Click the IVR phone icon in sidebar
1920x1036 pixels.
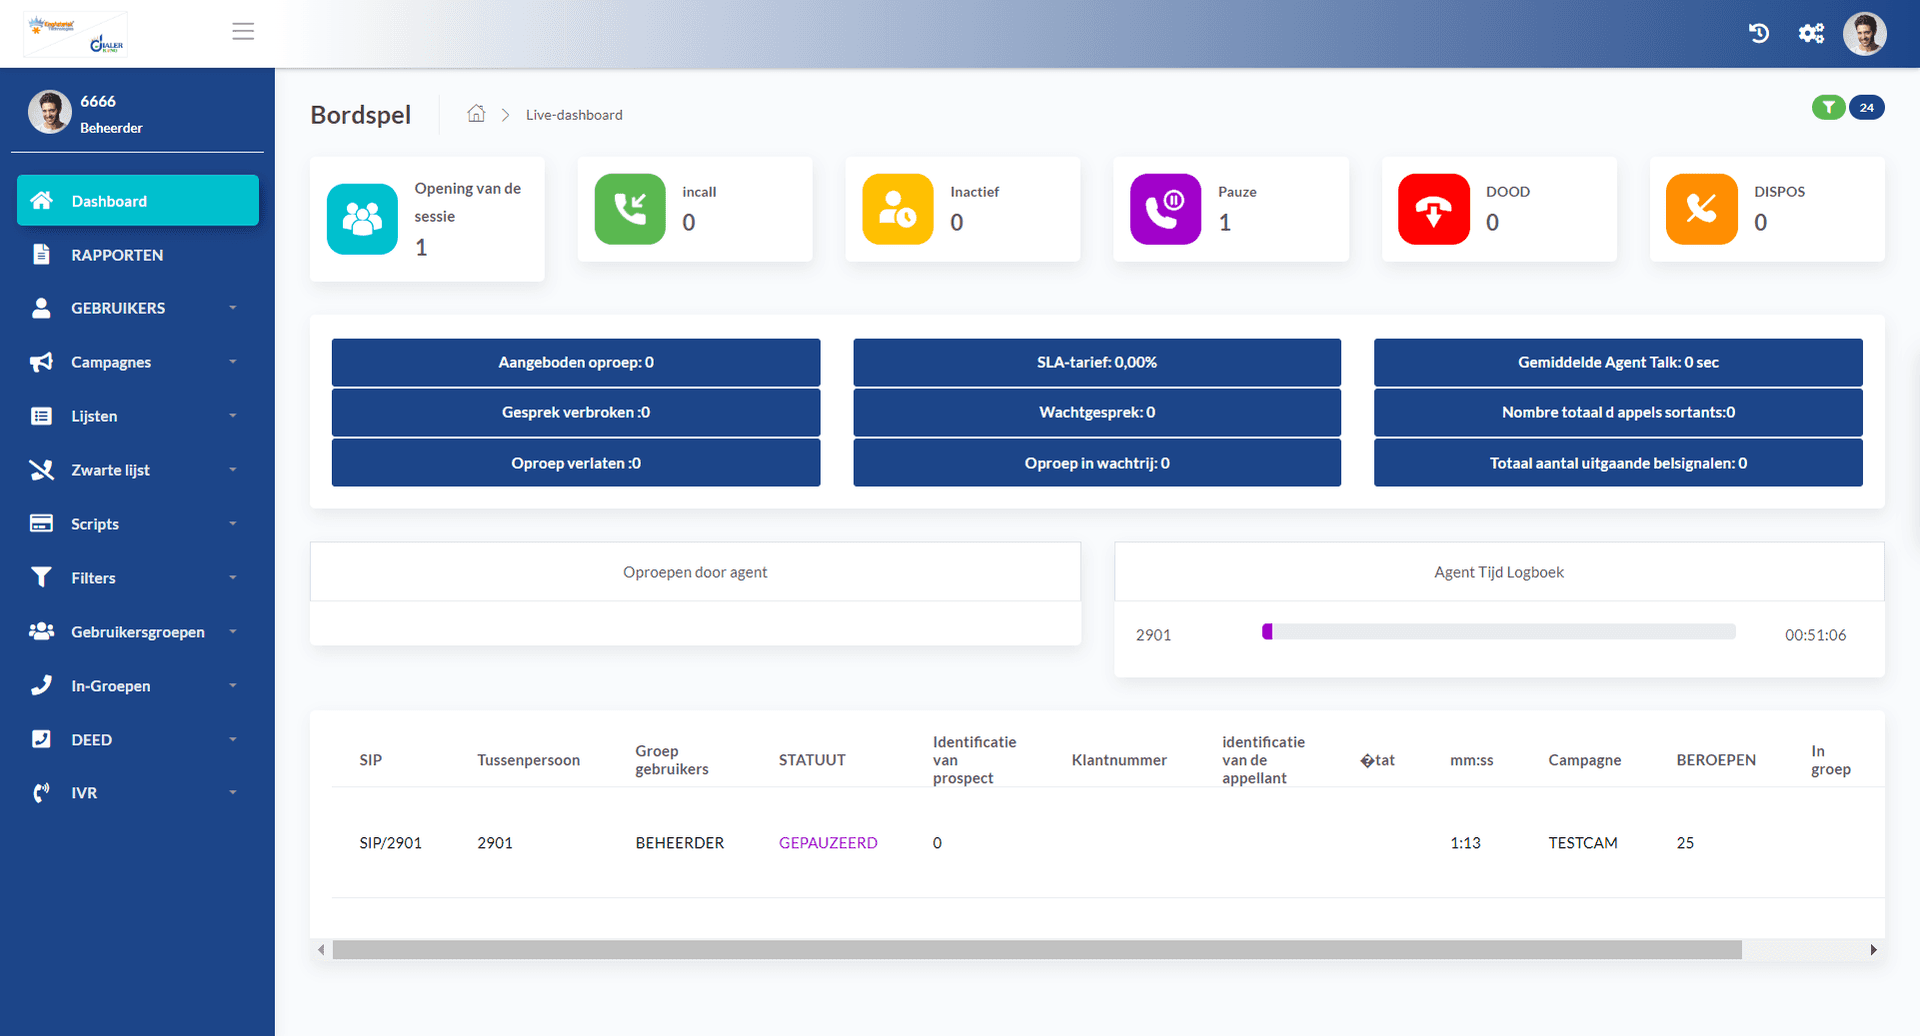[41, 792]
